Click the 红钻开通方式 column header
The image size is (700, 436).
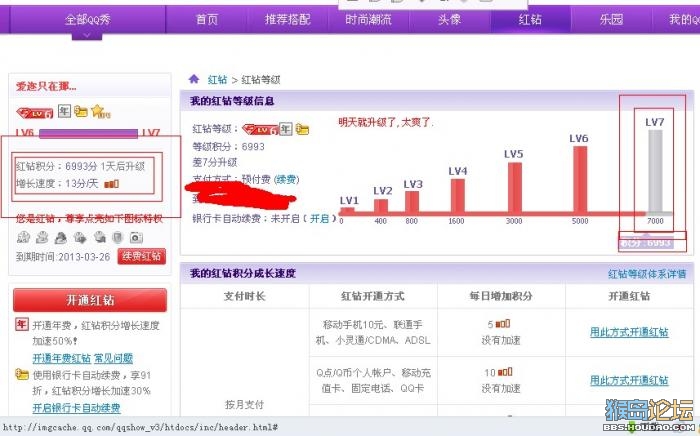click(x=373, y=296)
